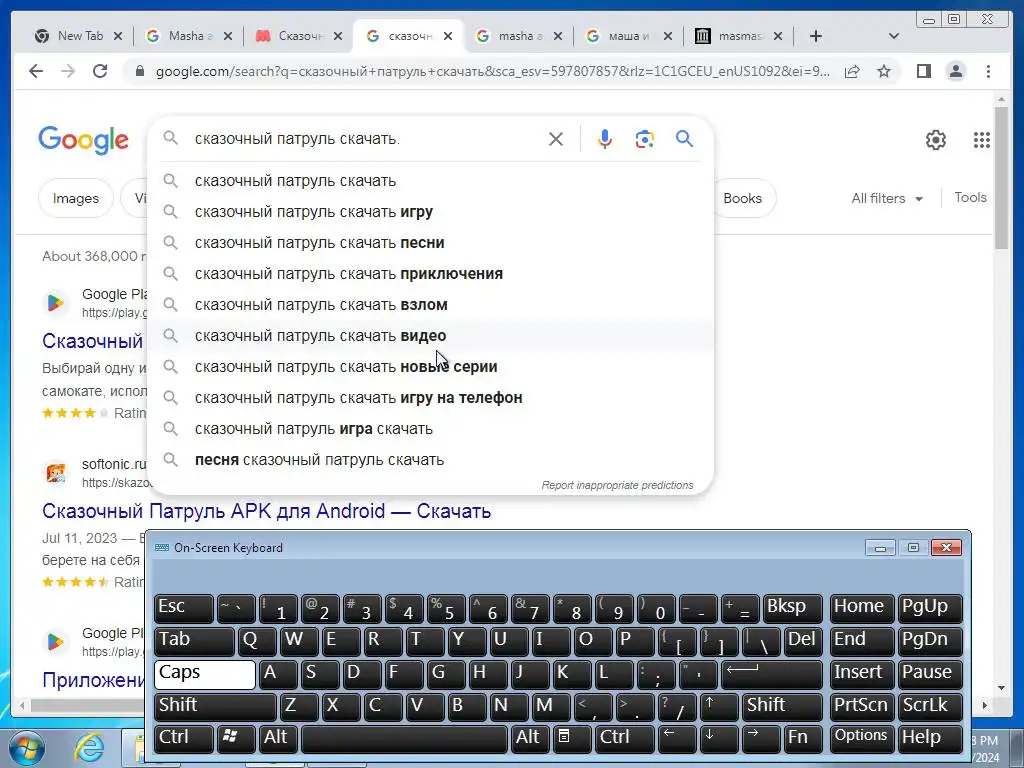Toggle the left Alt key
Viewport: 1024px width, 768px height.
[279, 737]
